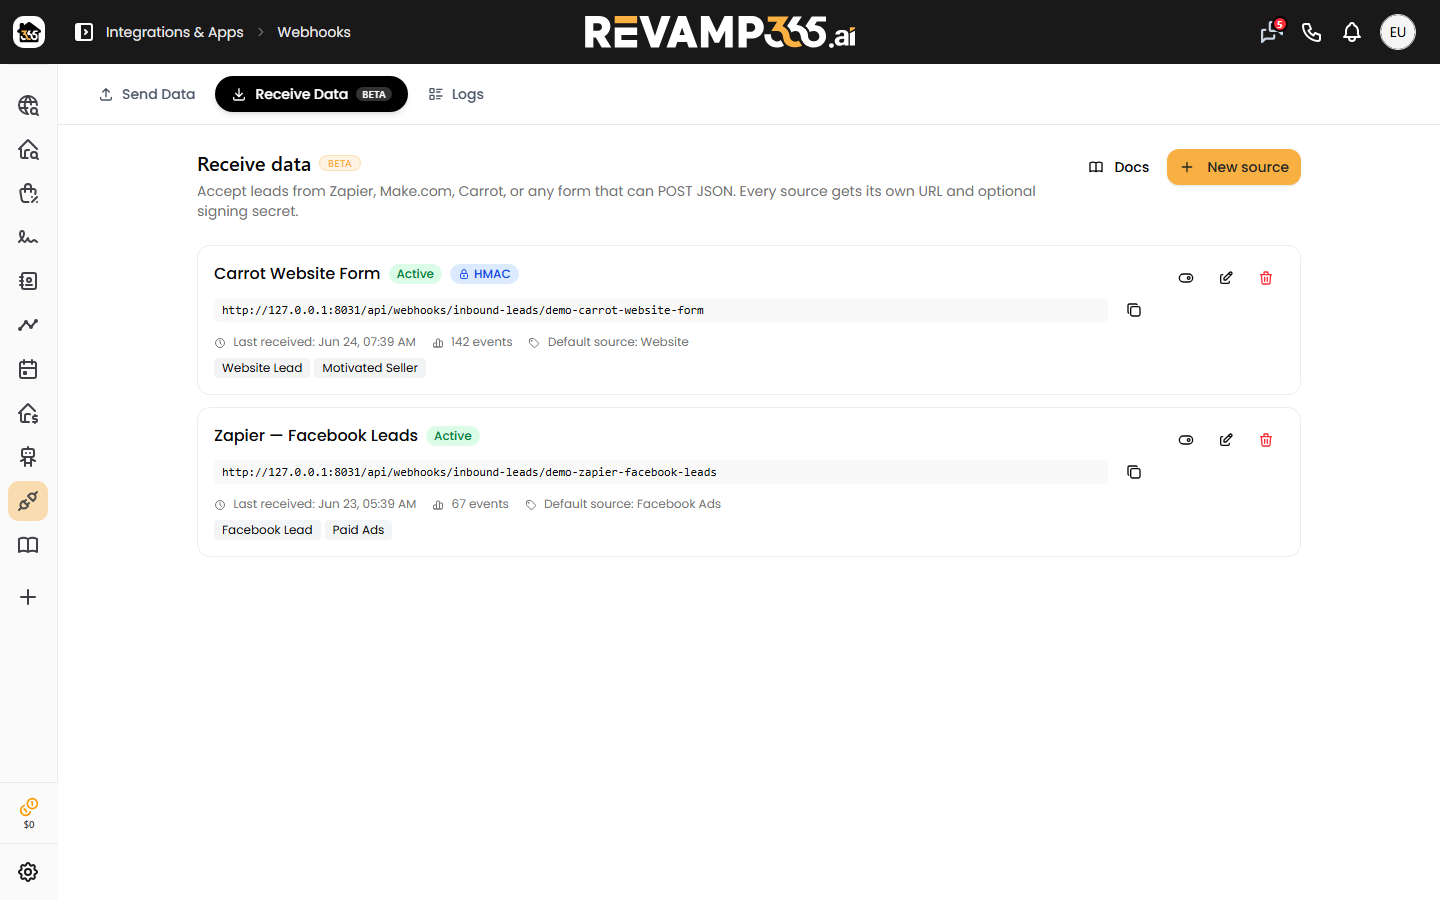Open the settings gear in the sidebar
This screenshot has width=1440, height=900.
(28, 872)
